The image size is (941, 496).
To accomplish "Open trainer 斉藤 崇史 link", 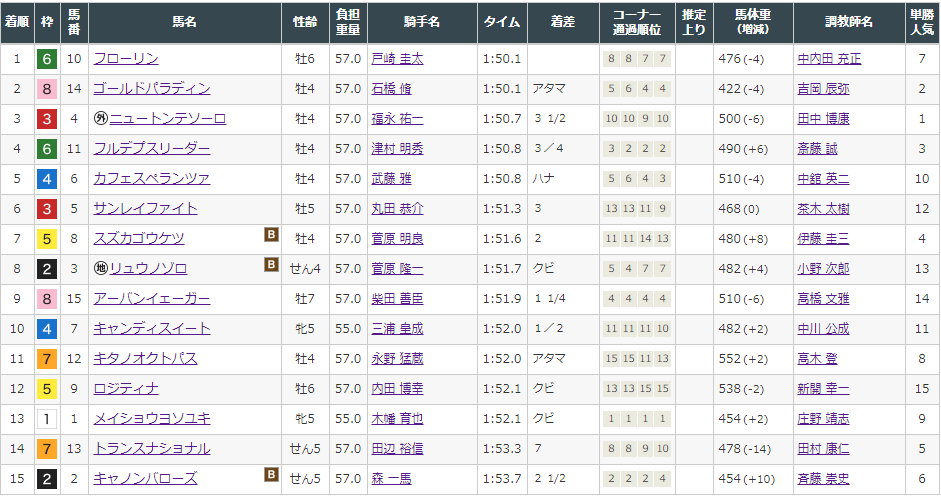I will coord(823,479).
